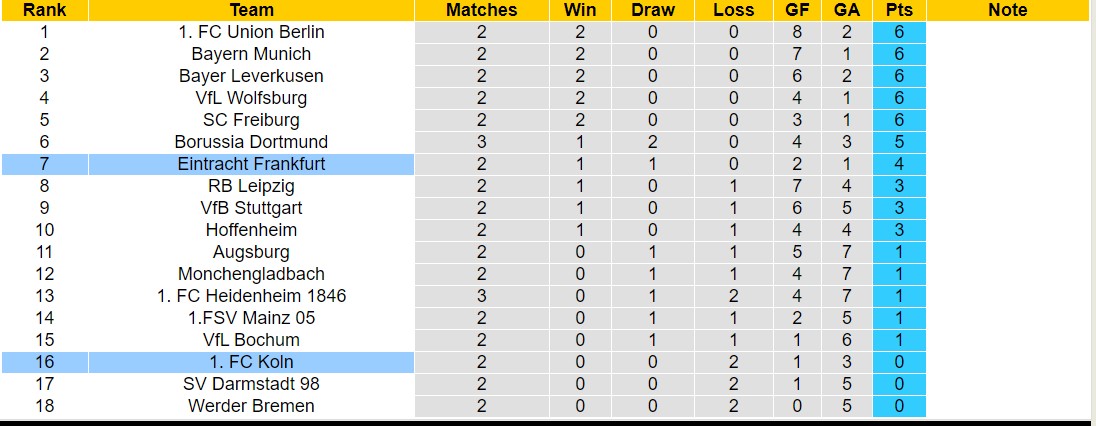The height and width of the screenshot is (426, 1096).
Task: Click the Note column header
Action: click(x=1008, y=10)
